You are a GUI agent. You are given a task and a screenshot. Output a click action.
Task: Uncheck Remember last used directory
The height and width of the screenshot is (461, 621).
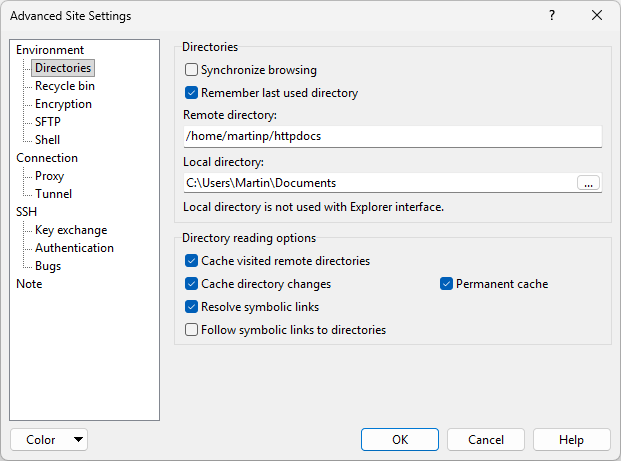(x=192, y=93)
